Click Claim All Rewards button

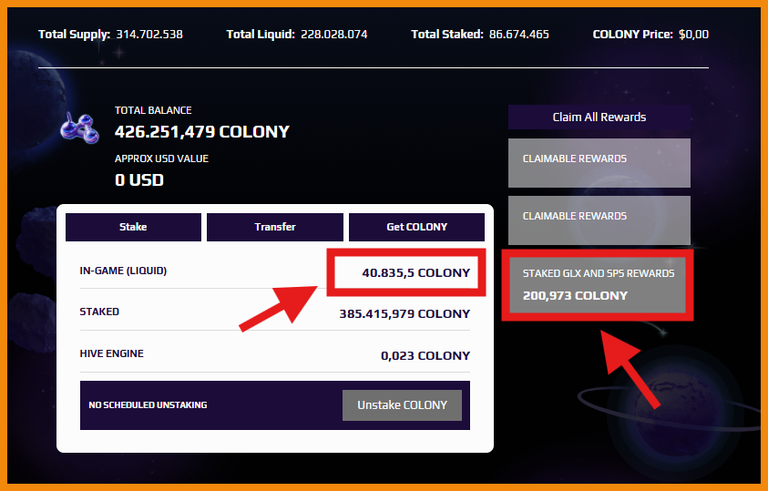[x=599, y=117]
